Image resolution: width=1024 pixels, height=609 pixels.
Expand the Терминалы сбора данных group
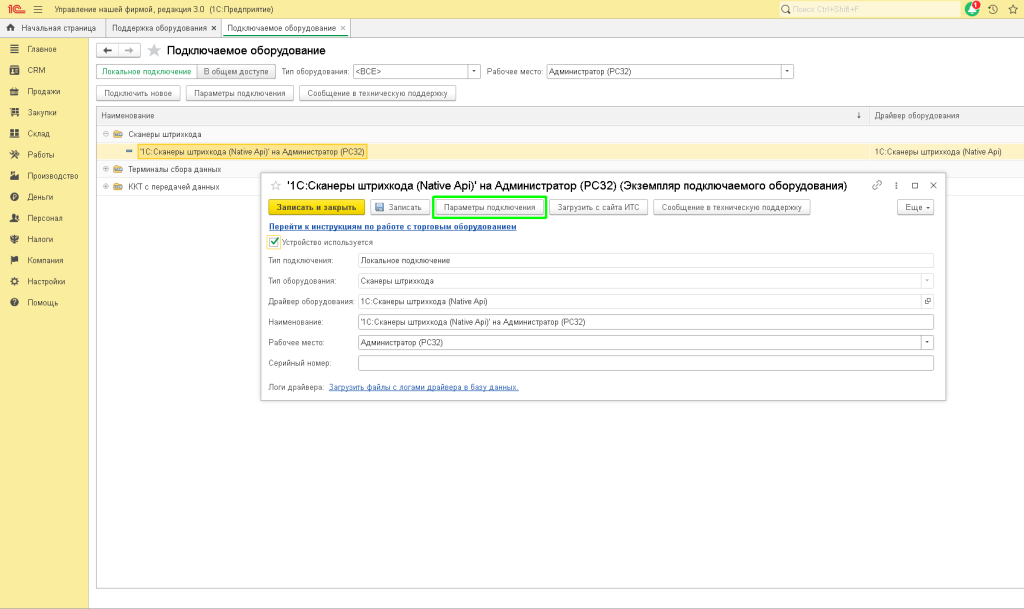coord(105,169)
